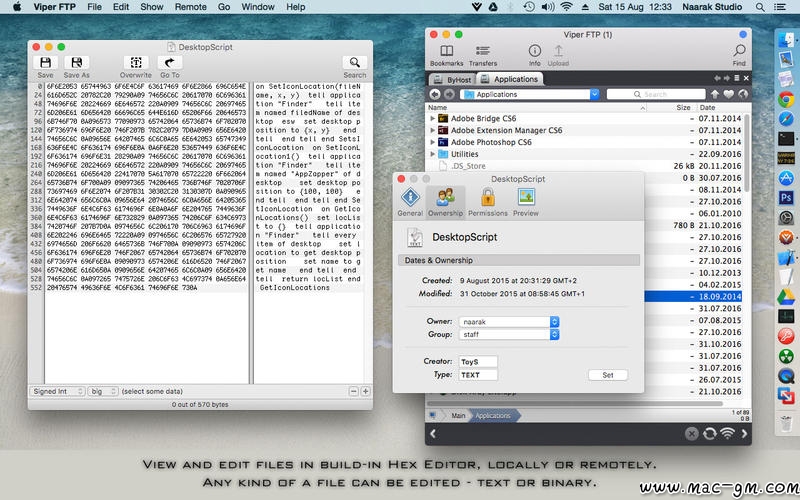
Task: Click the refresh icon in bottom bar
Action: tap(710, 434)
